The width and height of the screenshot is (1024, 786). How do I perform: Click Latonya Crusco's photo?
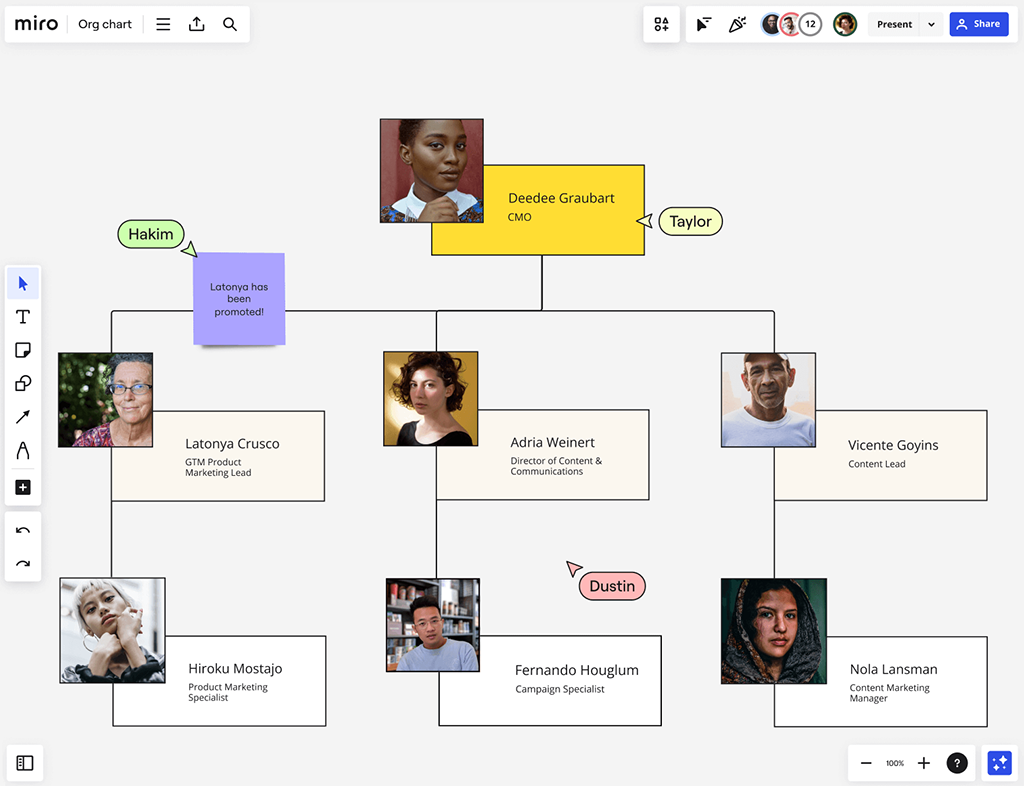click(x=106, y=400)
